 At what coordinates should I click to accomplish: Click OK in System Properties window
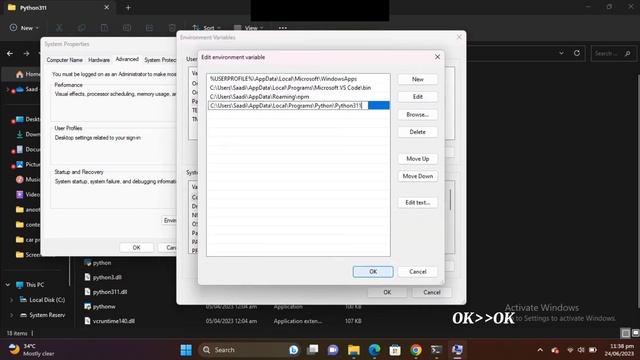[136, 248]
